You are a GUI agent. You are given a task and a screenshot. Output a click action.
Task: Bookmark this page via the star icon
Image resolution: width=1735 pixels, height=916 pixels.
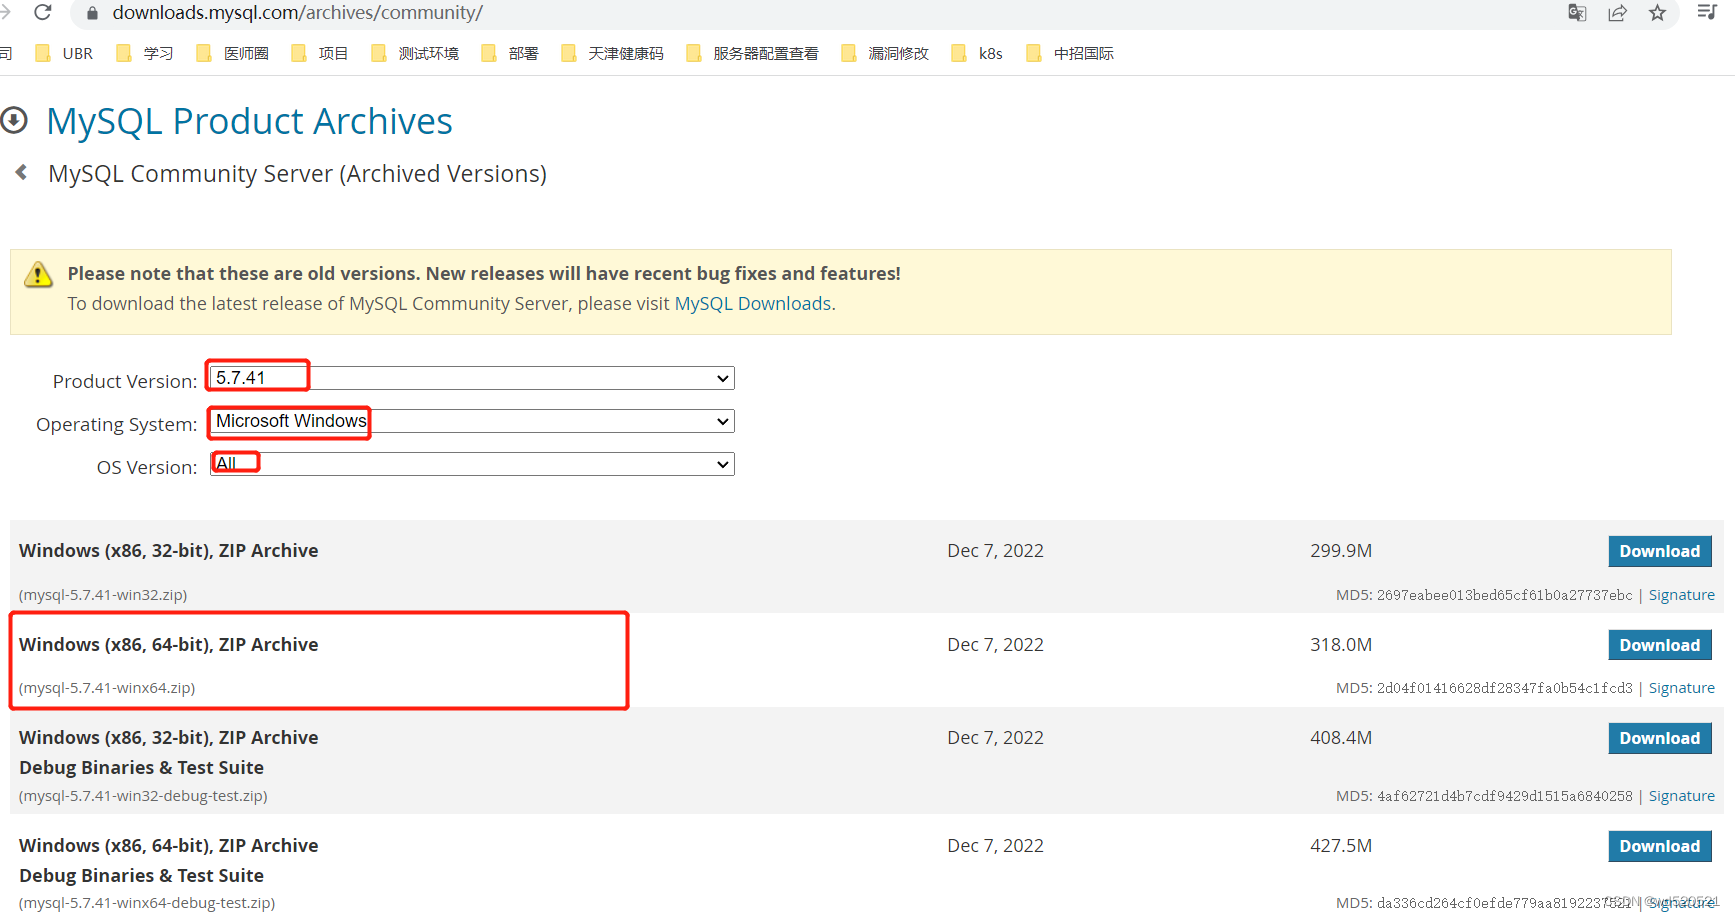(x=1658, y=13)
